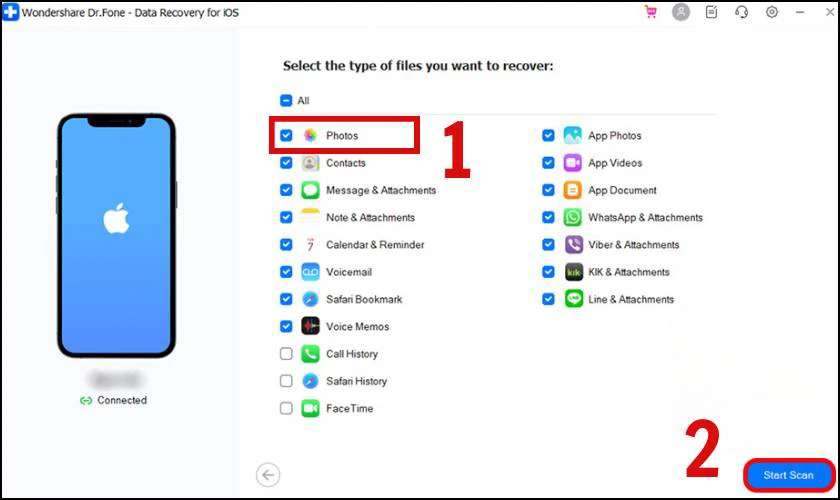Click the App Videos icon
This screenshot has width=840, height=500.
pyautogui.click(x=573, y=163)
